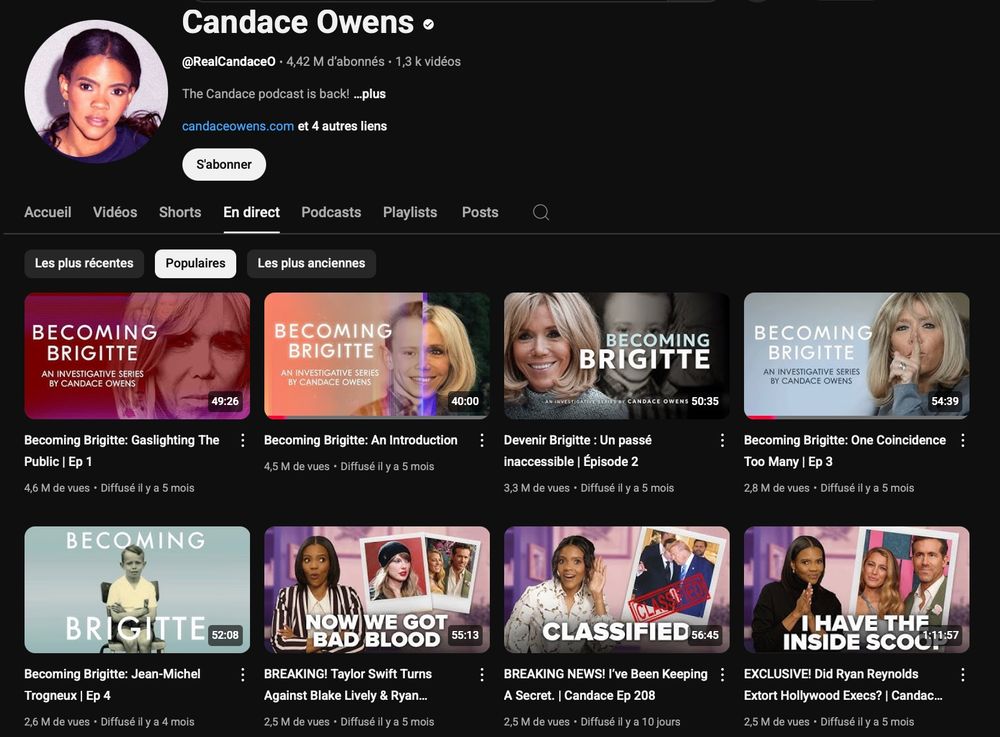Image resolution: width=1000 pixels, height=737 pixels.
Task: Switch to the Podcasts tab
Action: tap(331, 212)
